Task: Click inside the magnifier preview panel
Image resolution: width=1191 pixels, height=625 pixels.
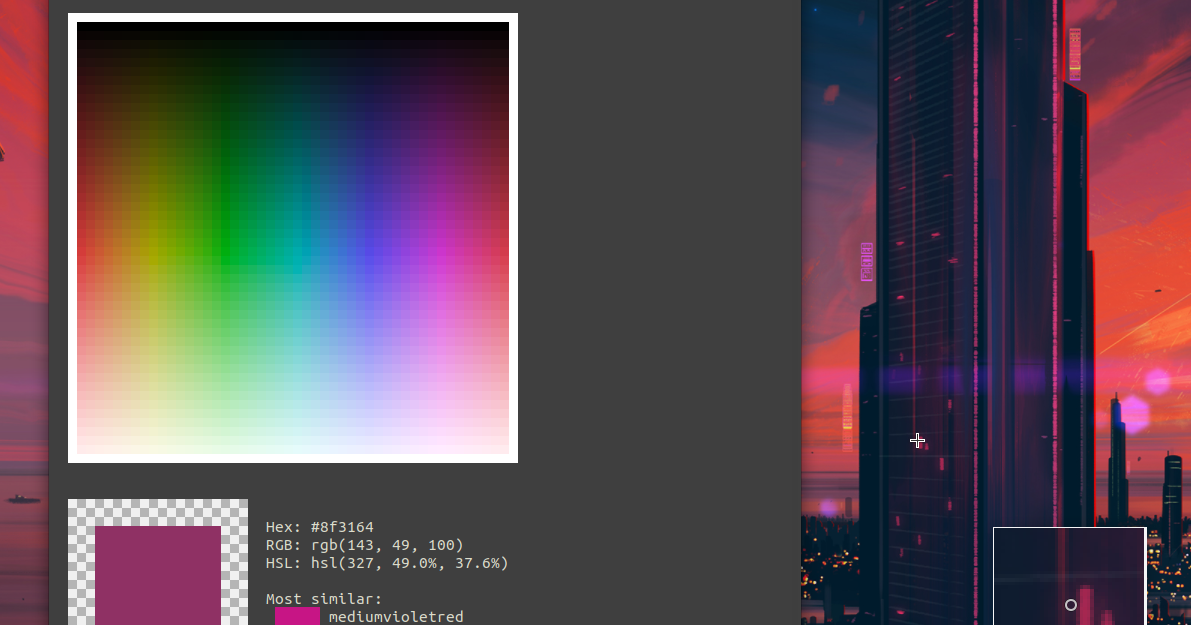Action: [1069, 575]
